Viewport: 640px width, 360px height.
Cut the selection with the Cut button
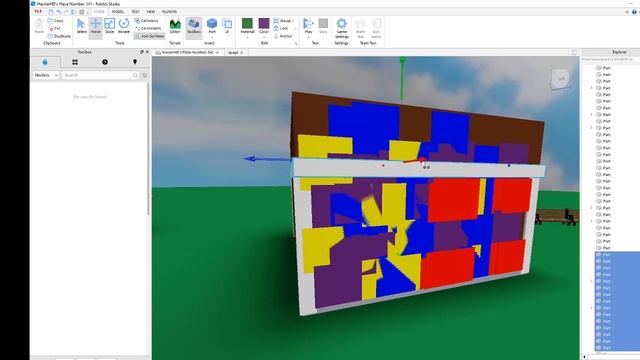[54, 28]
